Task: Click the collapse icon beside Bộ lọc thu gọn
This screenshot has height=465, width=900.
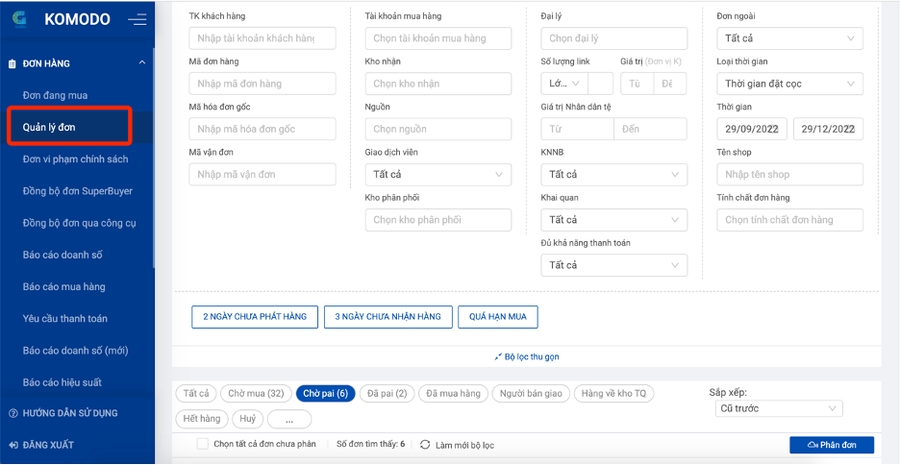Action: coord(498,356)
